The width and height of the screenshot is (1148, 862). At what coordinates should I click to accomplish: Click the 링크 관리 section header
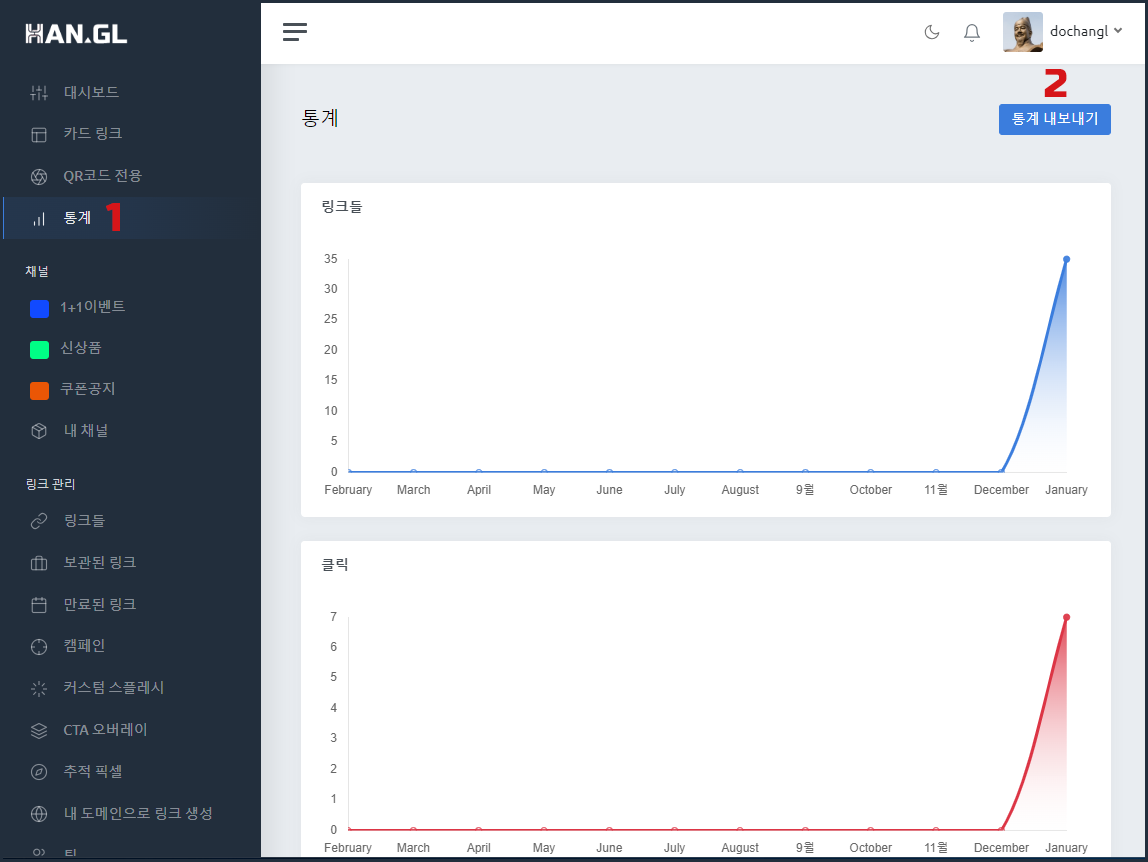50,484
